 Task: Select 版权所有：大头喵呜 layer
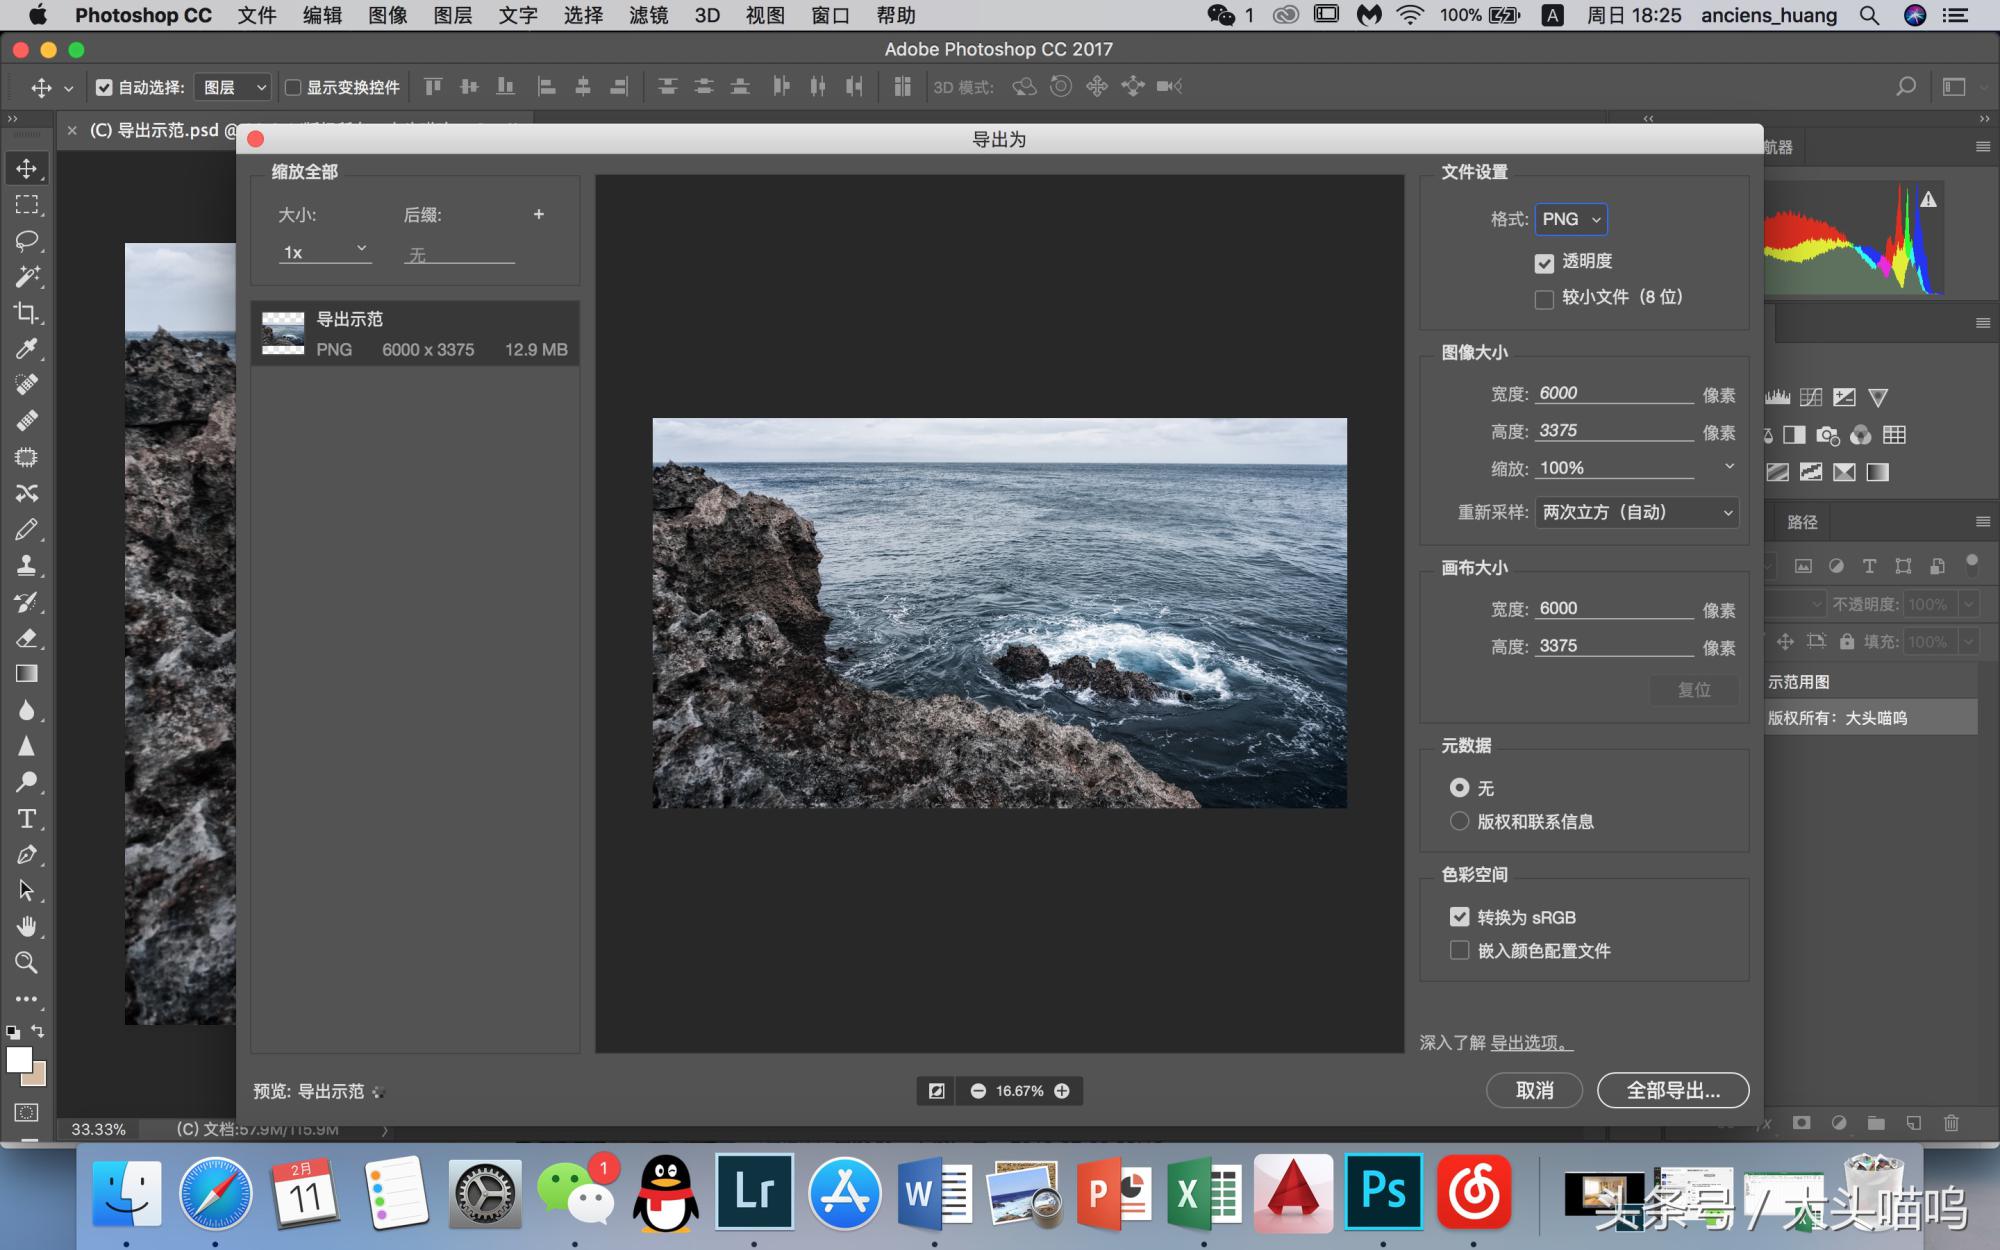[x=1870, y=718]
